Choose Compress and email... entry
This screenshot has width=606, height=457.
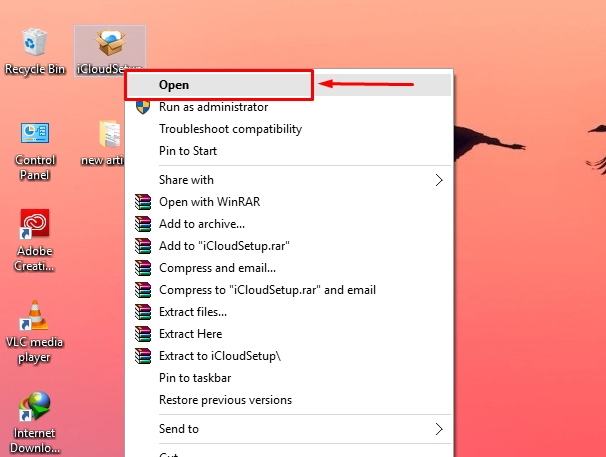click(x=217, y=268)
